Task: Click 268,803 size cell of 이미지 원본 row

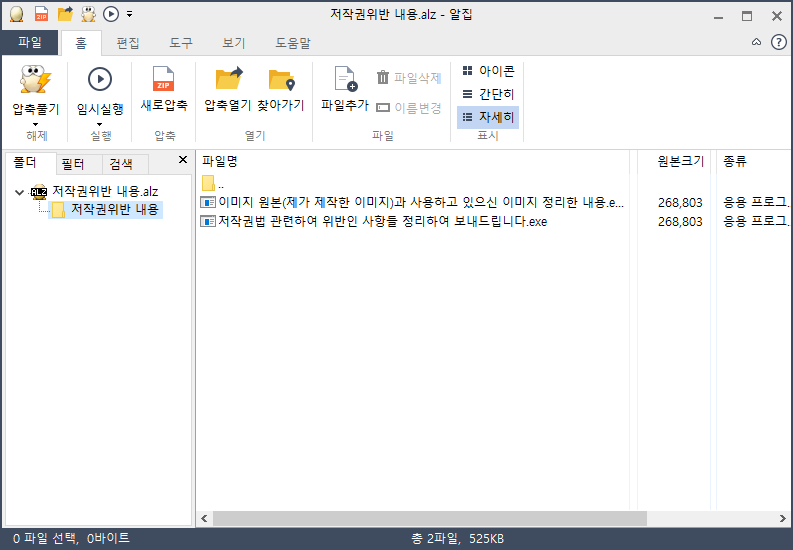Action: click(680, 203)
